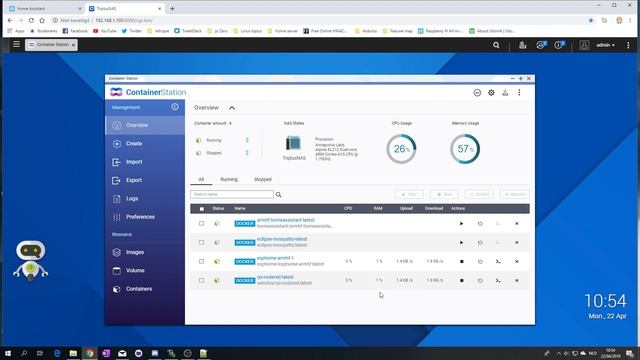Click the QNAP robot assistant on the desktop

[31, 260]
